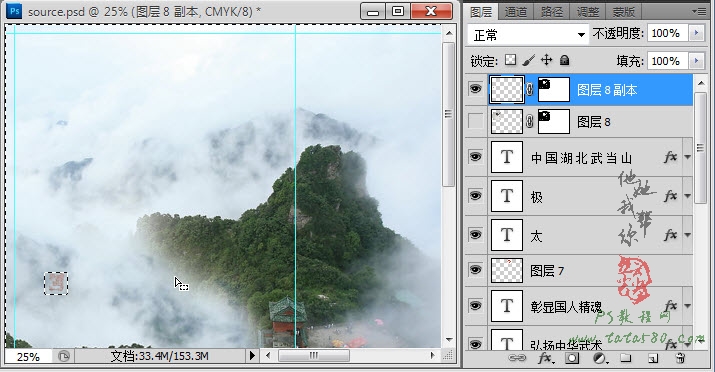
Task: Toggle lock image pixels brush icon
Action: [528, 60]
